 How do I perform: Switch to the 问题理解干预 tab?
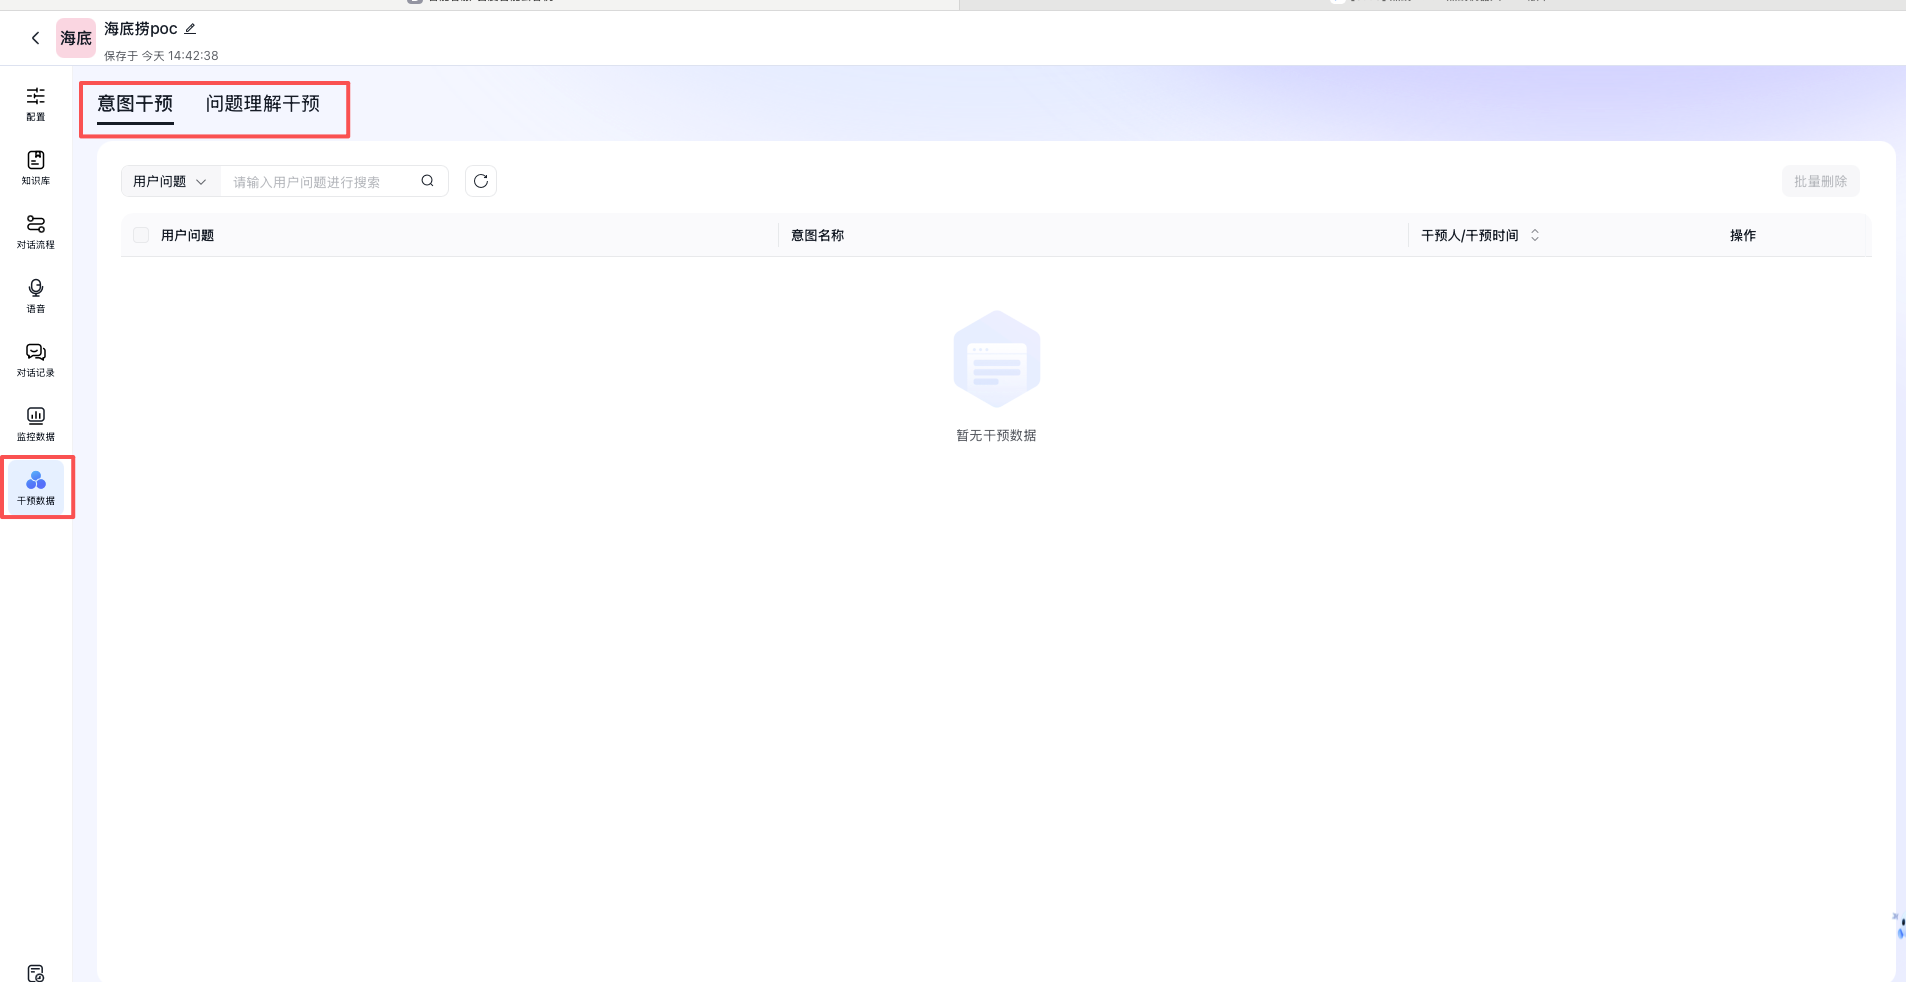(x=263, y=103)
